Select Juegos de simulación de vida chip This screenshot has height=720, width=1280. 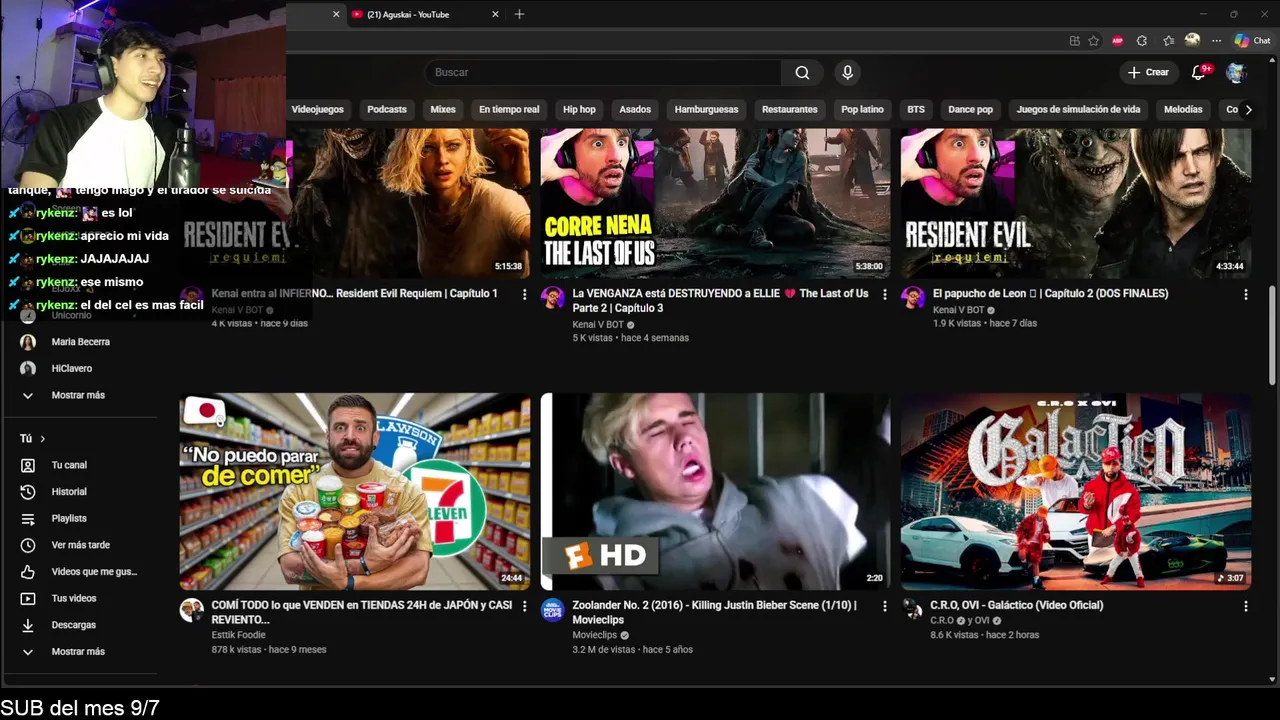(x=1078, y=109)
